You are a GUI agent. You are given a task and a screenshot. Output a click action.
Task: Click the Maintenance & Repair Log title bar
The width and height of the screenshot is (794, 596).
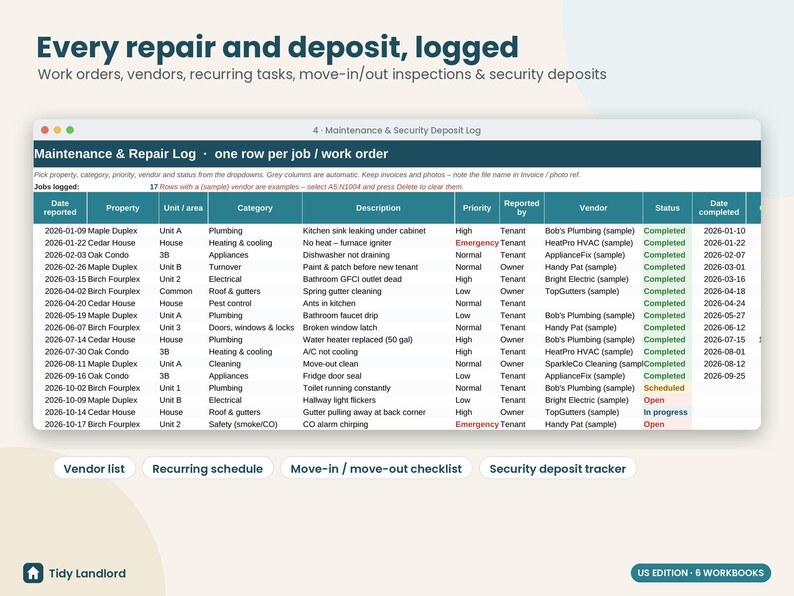click(x=397, y=154)
